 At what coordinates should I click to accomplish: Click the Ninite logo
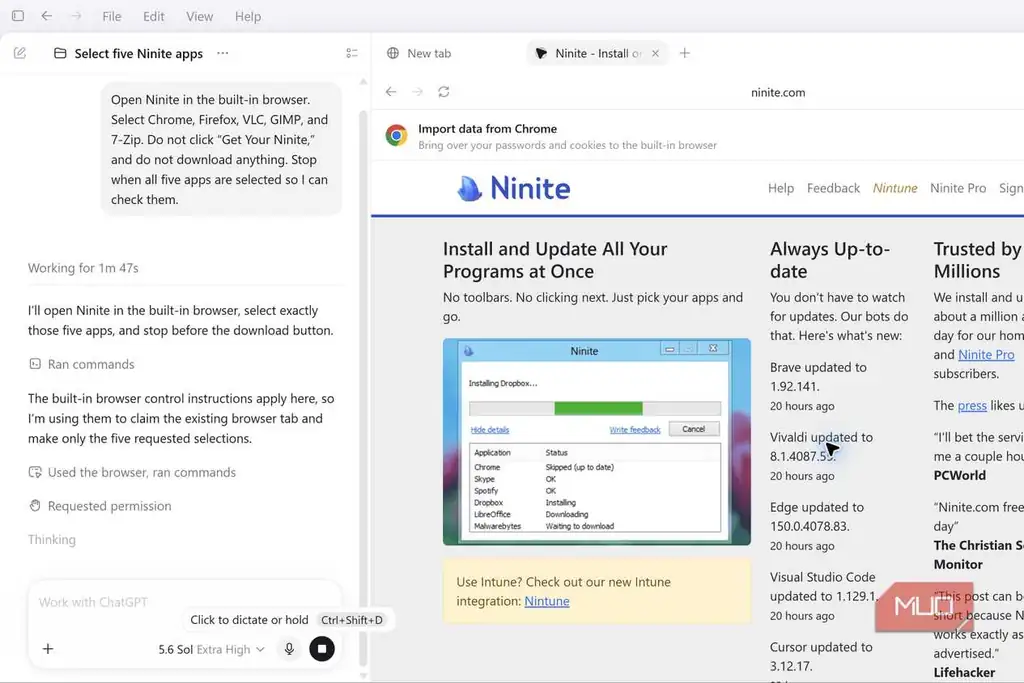(513, 188)
